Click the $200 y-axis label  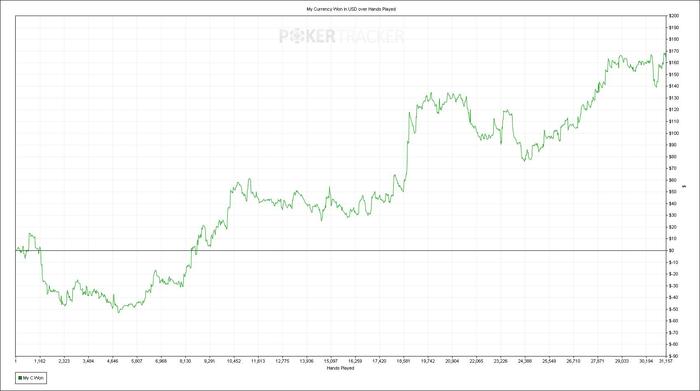674,16
